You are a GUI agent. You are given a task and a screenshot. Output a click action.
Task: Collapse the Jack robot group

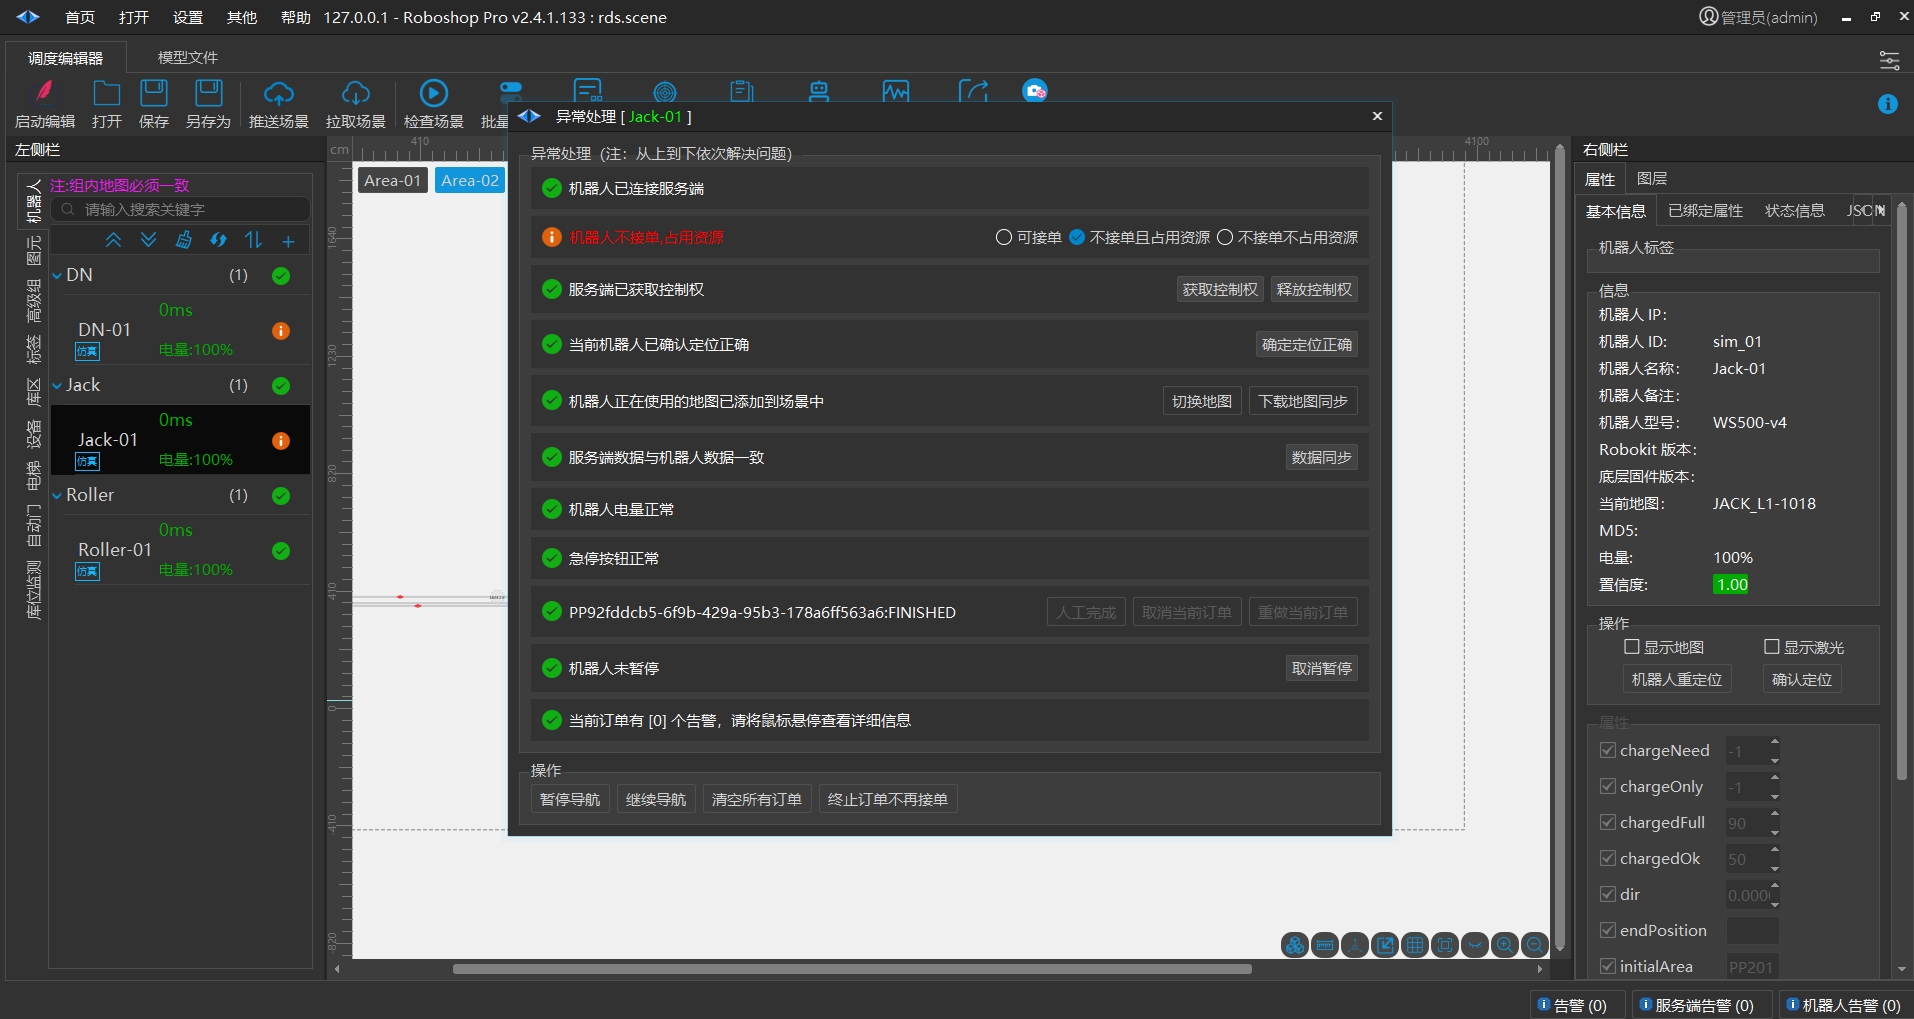point(57,386)
